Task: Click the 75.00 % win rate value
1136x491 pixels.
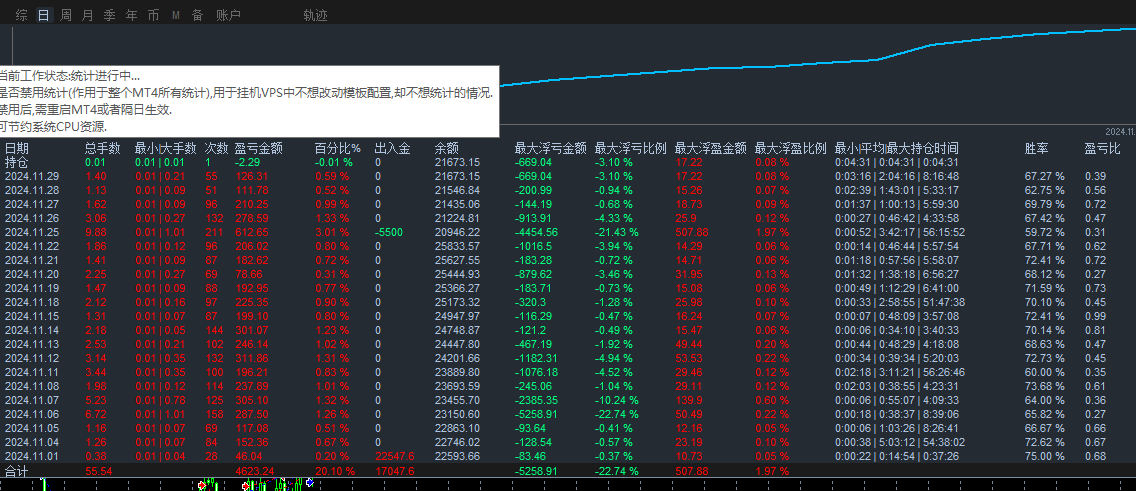Action: point(1045,456)
